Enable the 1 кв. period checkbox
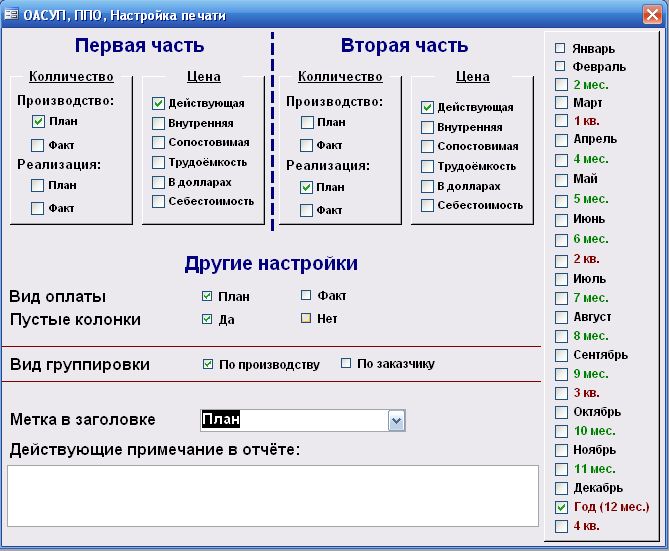Viewport: 669px width, 551px height. (561, 121)
